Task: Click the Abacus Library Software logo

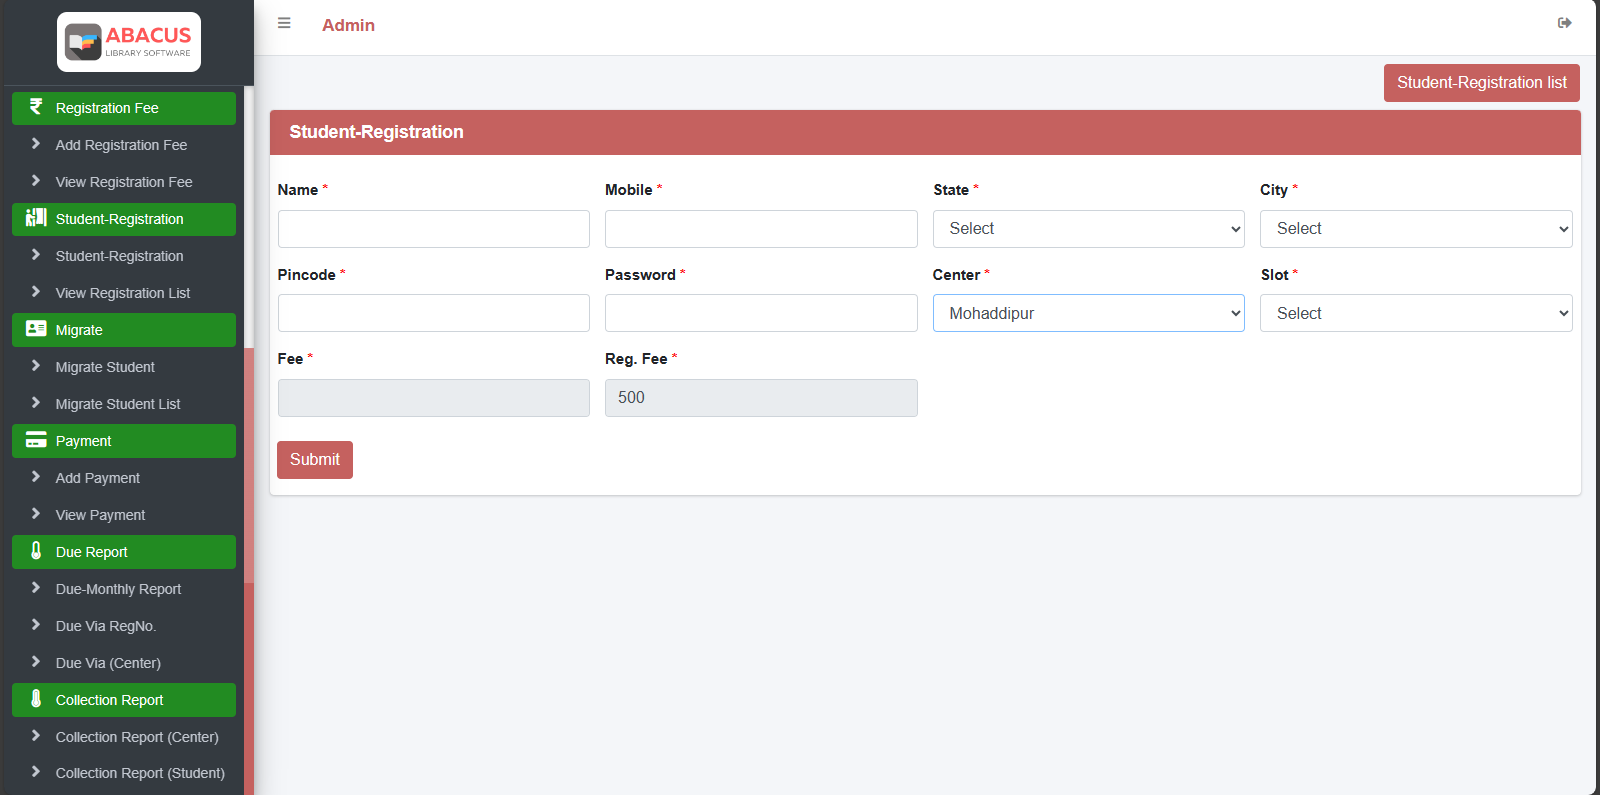Action: [129, 42]
